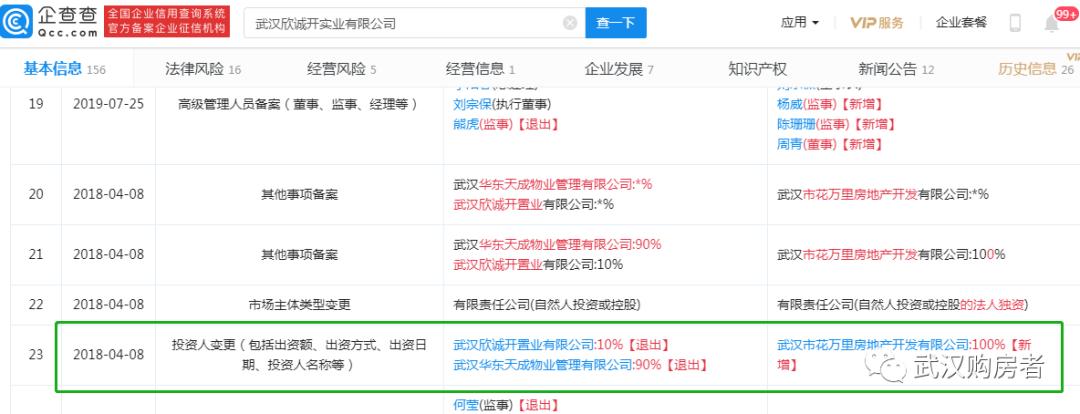Switch to 经营风险 tab
1080x414 pixels.
pyautogui.click(x=342, y=69)
